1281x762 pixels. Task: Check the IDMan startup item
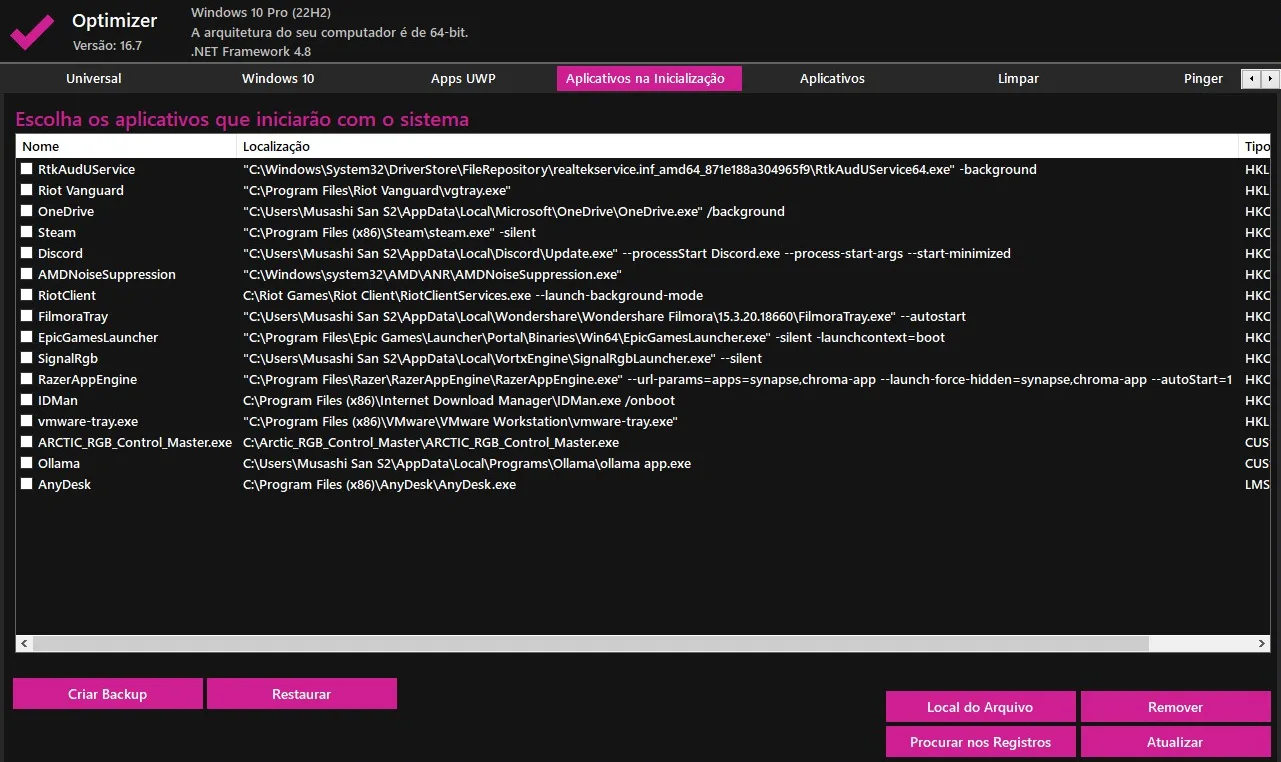27,401
